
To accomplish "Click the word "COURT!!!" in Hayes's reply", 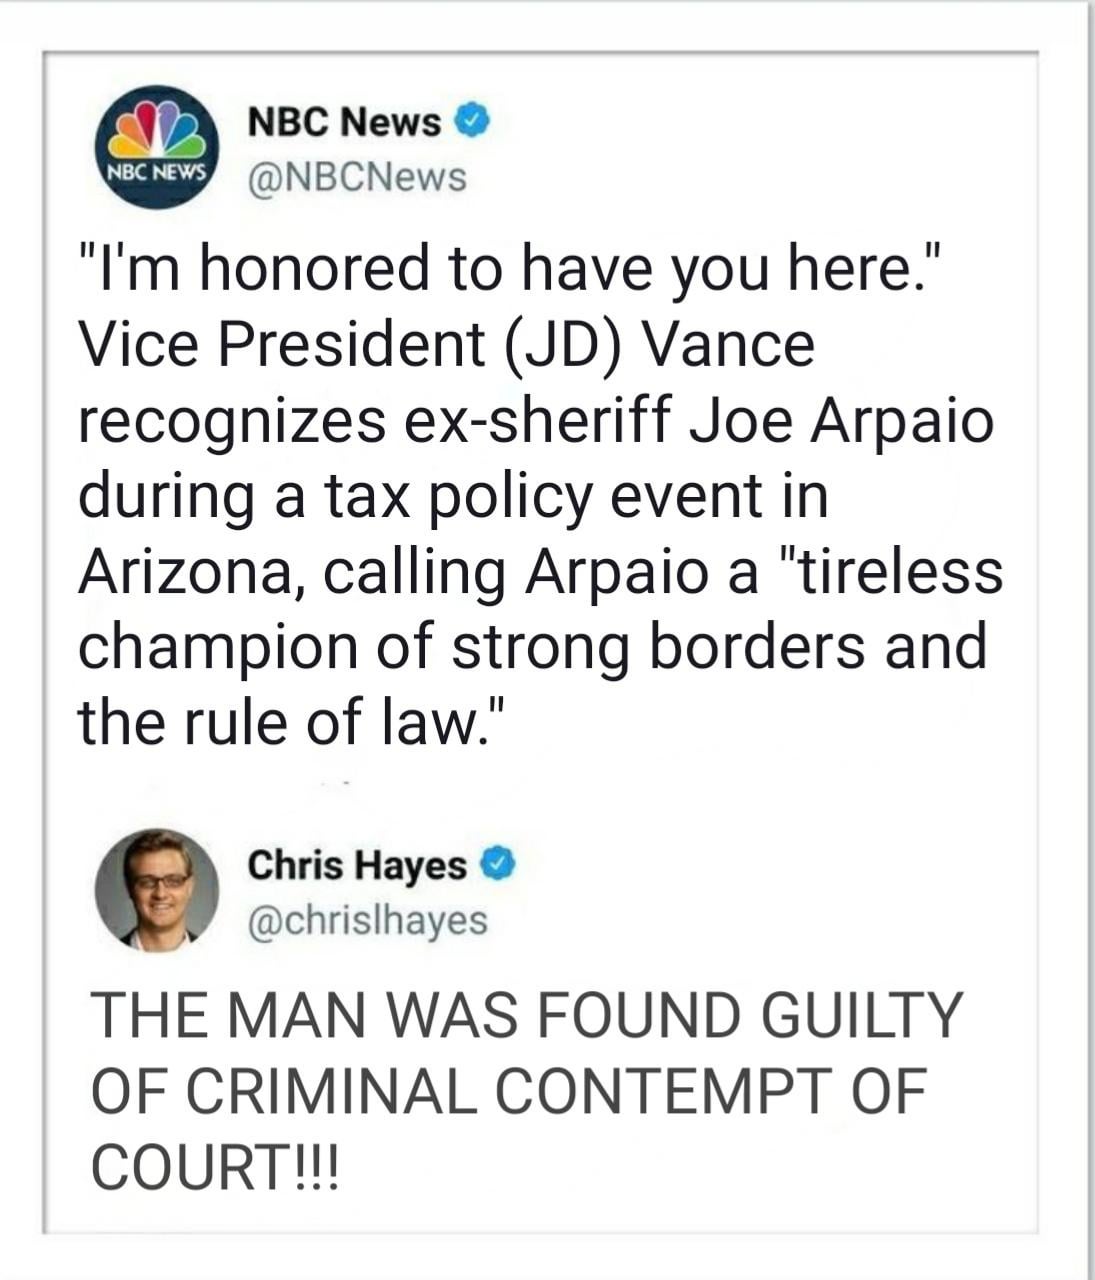I will coord(216,1165).
